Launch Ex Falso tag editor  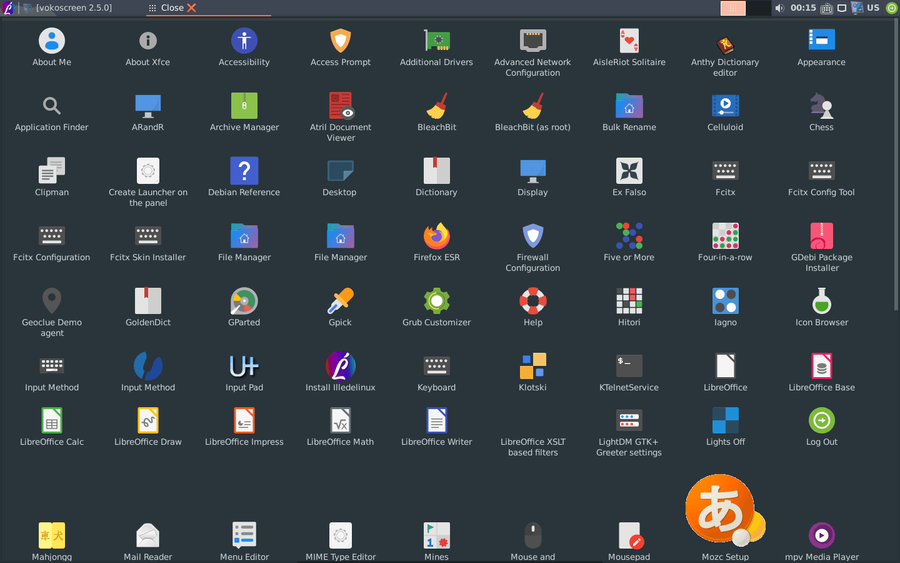point(629,177)
